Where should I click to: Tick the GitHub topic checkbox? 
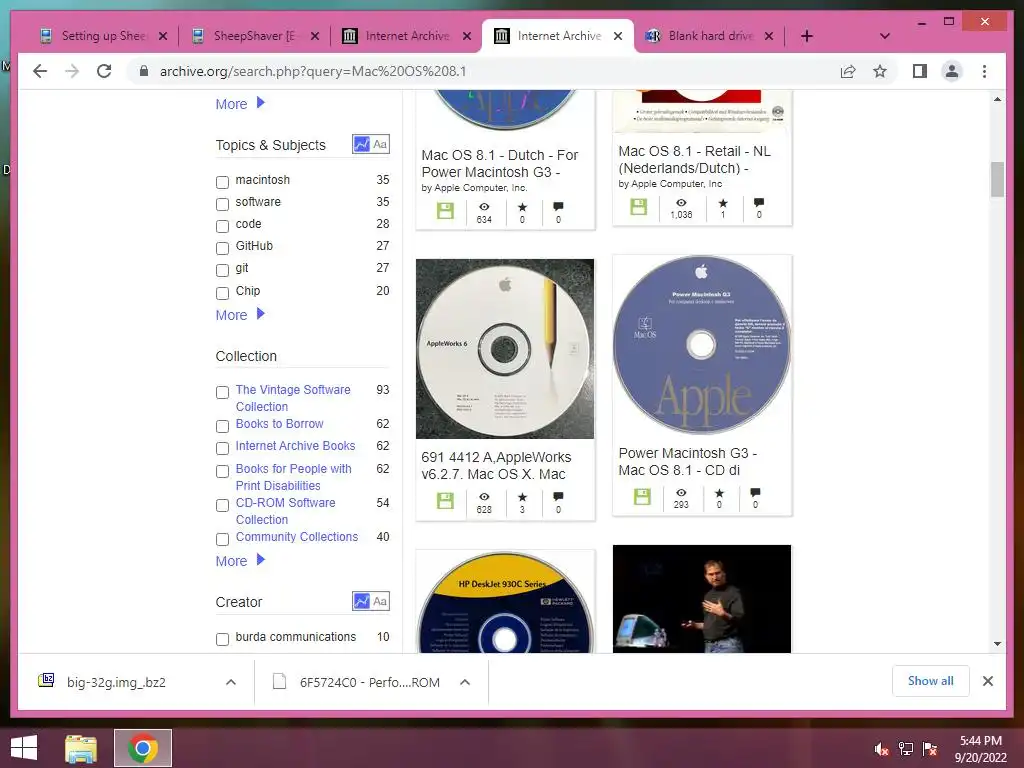pos(222,248)
